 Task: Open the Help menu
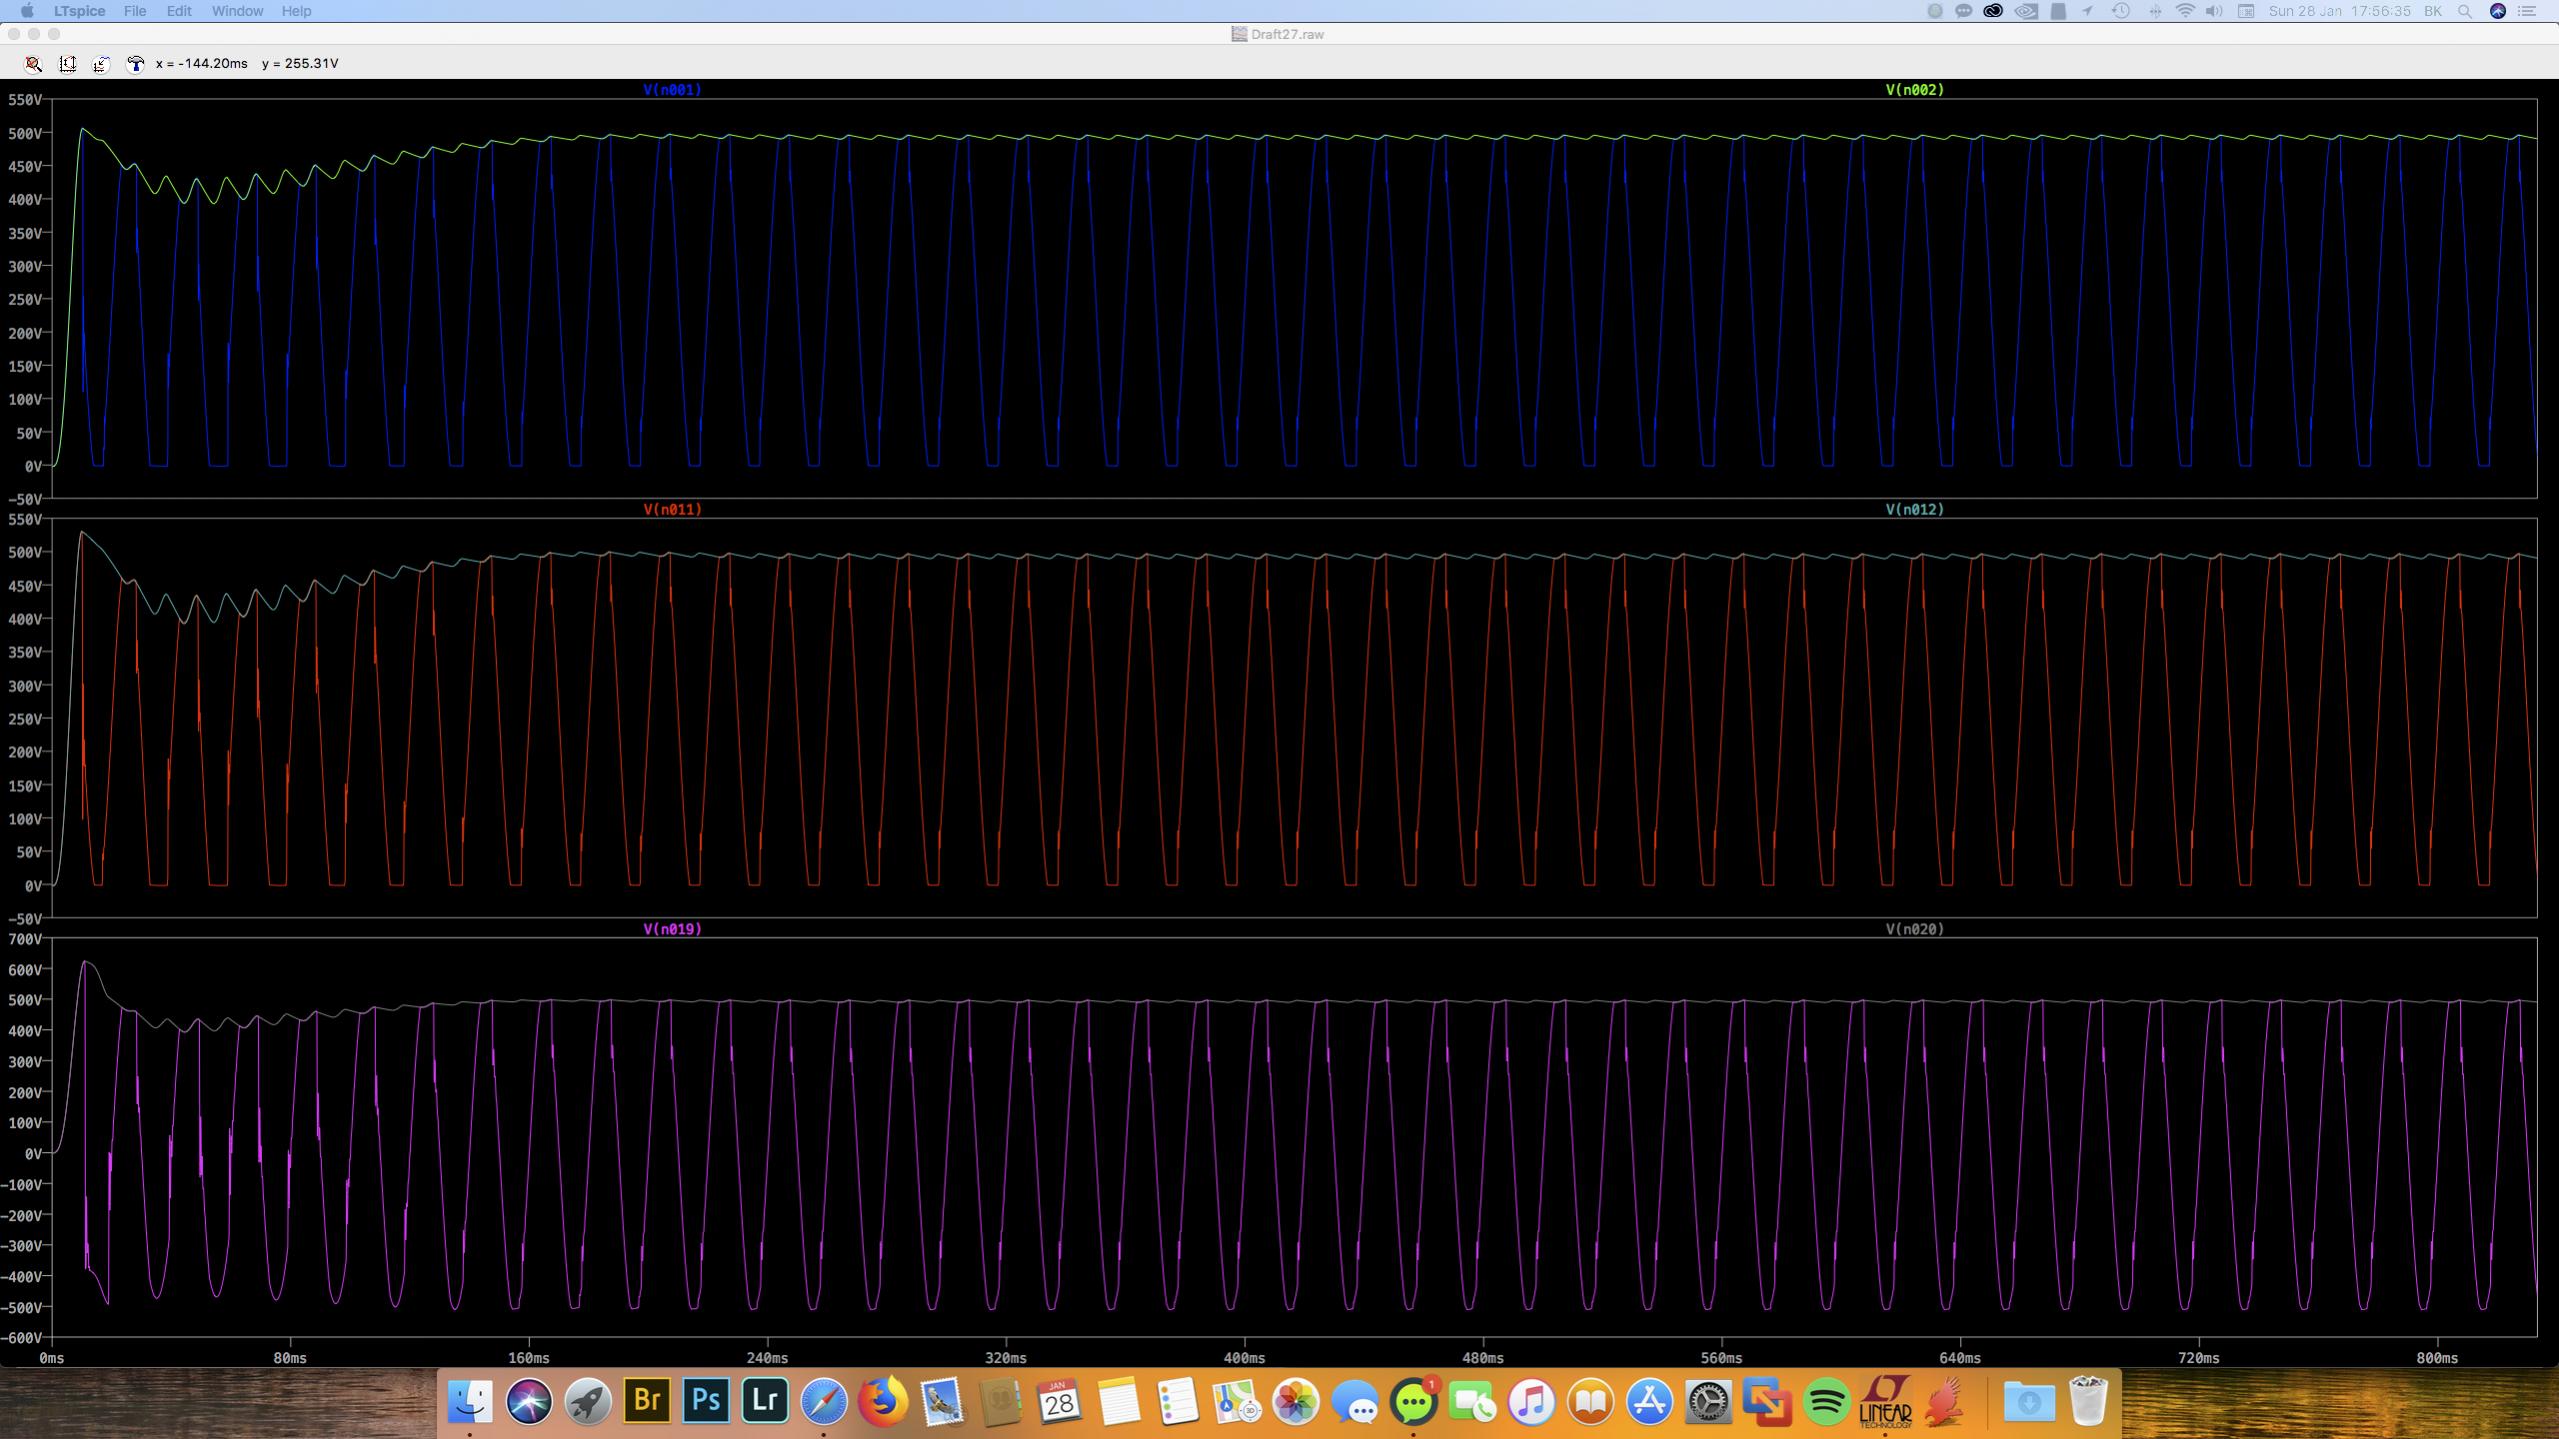[x=296, y=11]
